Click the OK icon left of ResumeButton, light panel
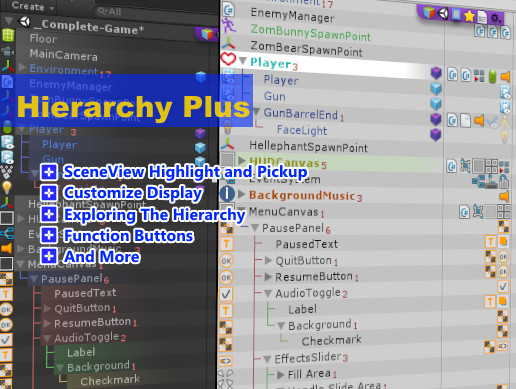The height and width of the screenshot is (389, 516). click(x=226, y=277)
